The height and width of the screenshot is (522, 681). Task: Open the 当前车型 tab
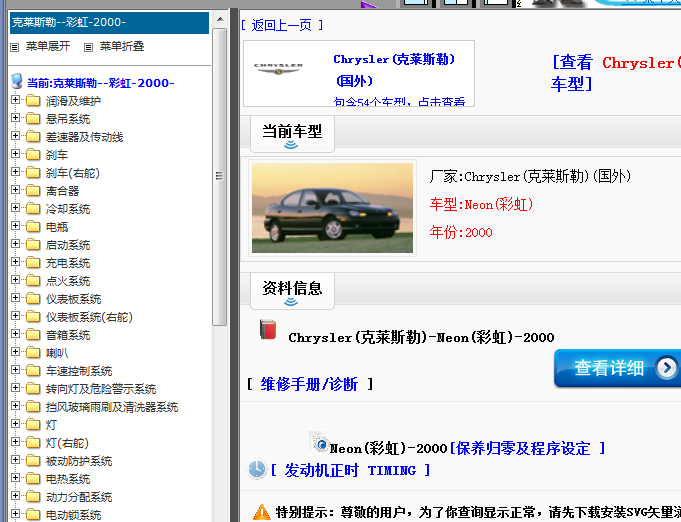tap(292, 134)
